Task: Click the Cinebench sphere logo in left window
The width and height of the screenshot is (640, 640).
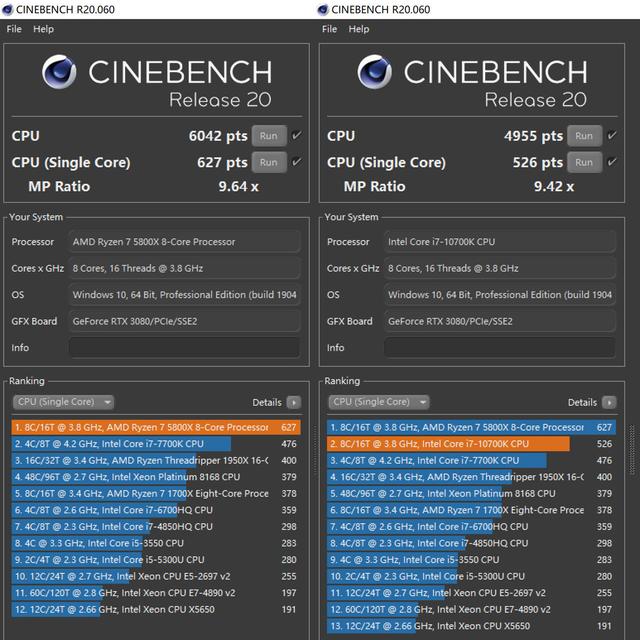Action: (59, 72)
